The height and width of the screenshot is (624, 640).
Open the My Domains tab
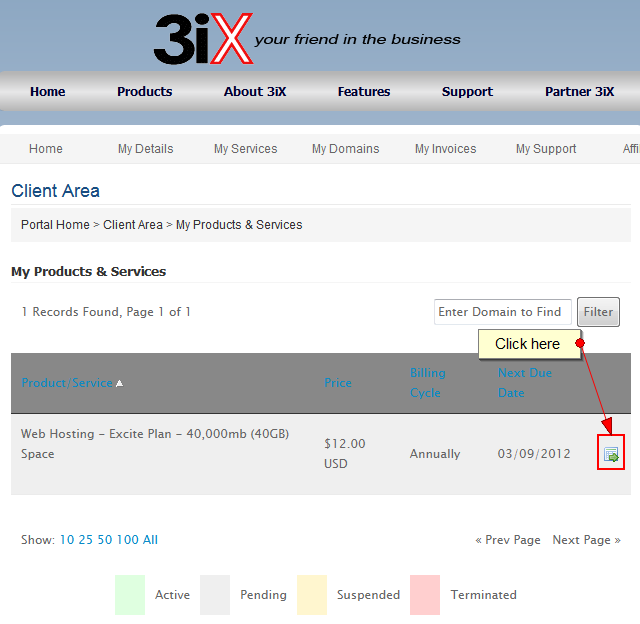(345, 149)
